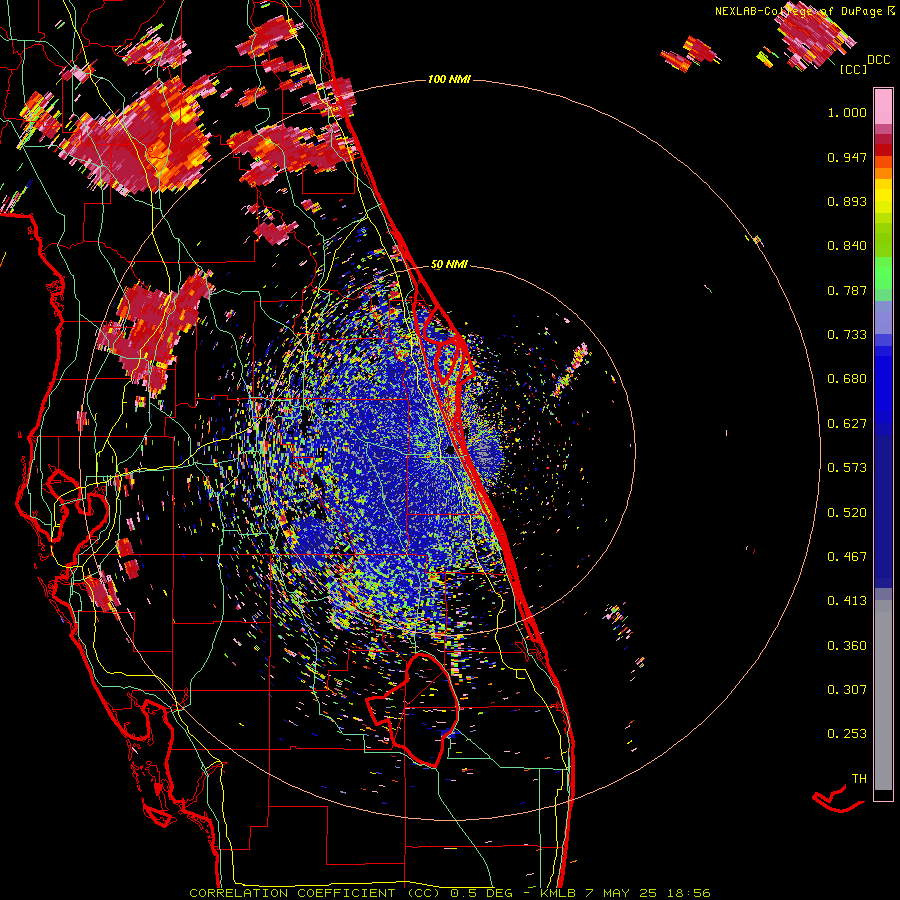This screenshot has width=900, height=900.
Task: Click the 0.520 scale value
Action: (x=847, y=513)
